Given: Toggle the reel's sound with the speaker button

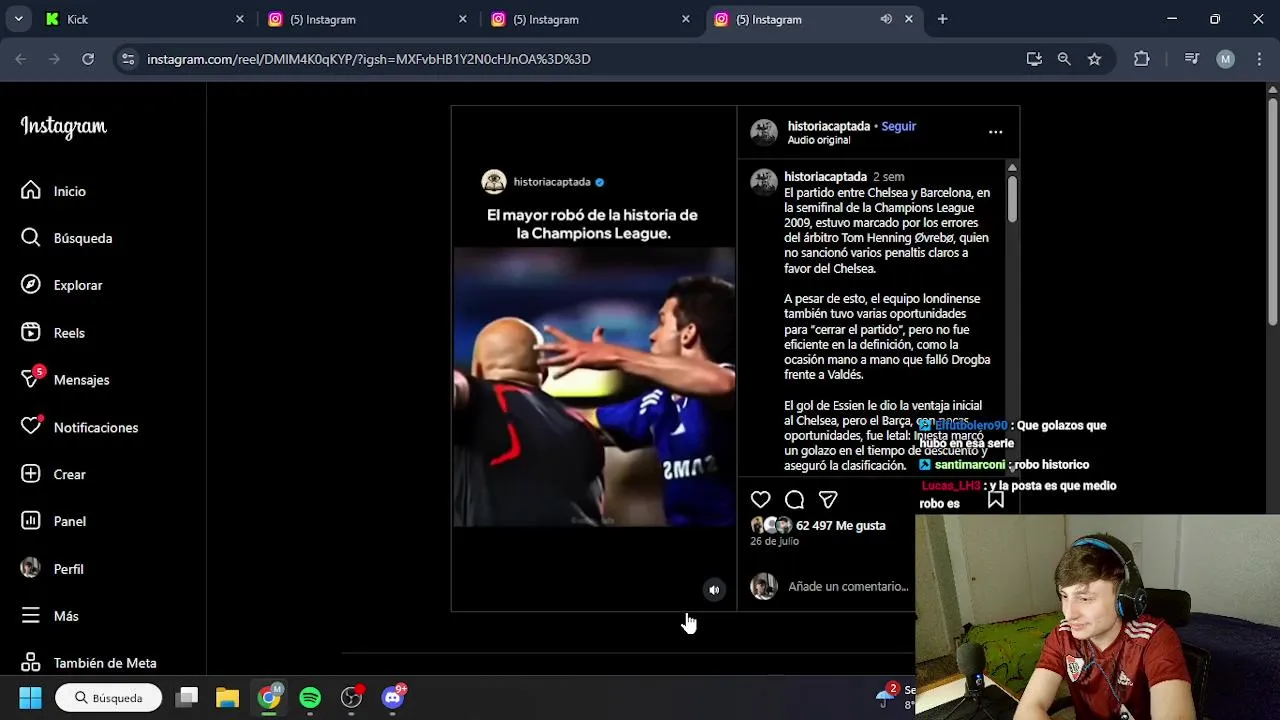Looking at the screenshot, I should click(x=714, y=590).
